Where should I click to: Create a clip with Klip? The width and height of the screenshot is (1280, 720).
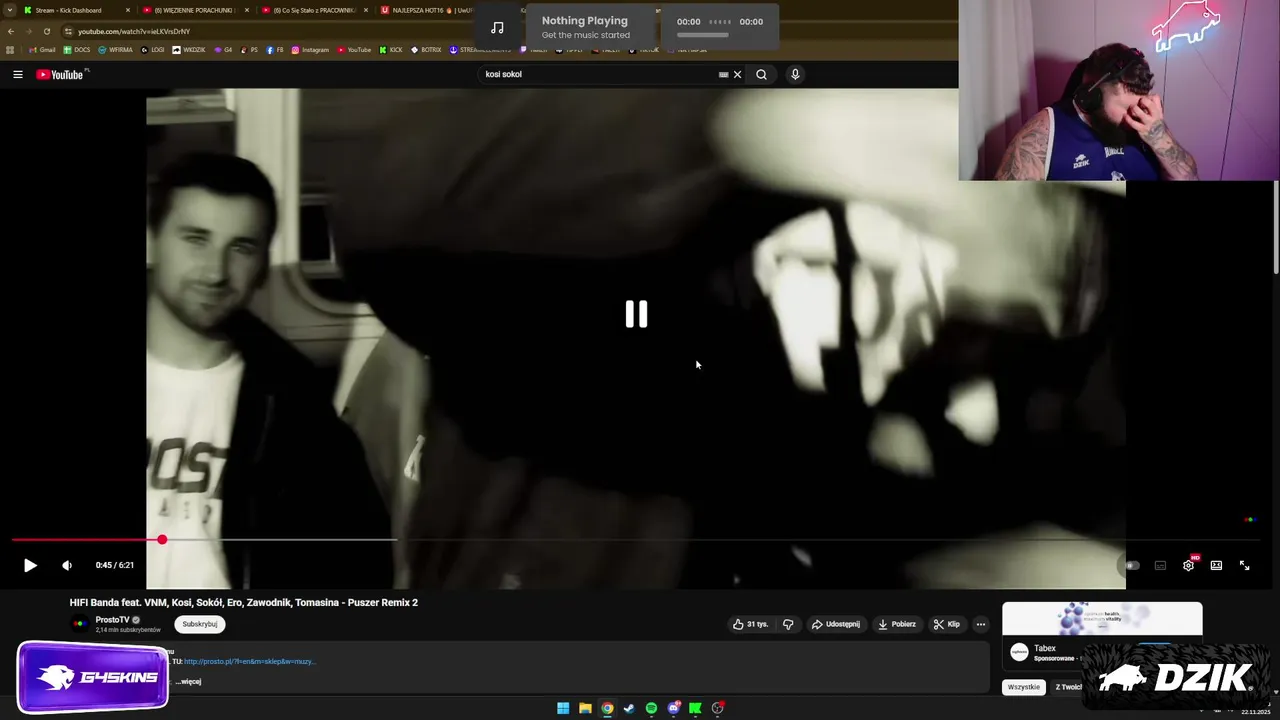(946, 624)
